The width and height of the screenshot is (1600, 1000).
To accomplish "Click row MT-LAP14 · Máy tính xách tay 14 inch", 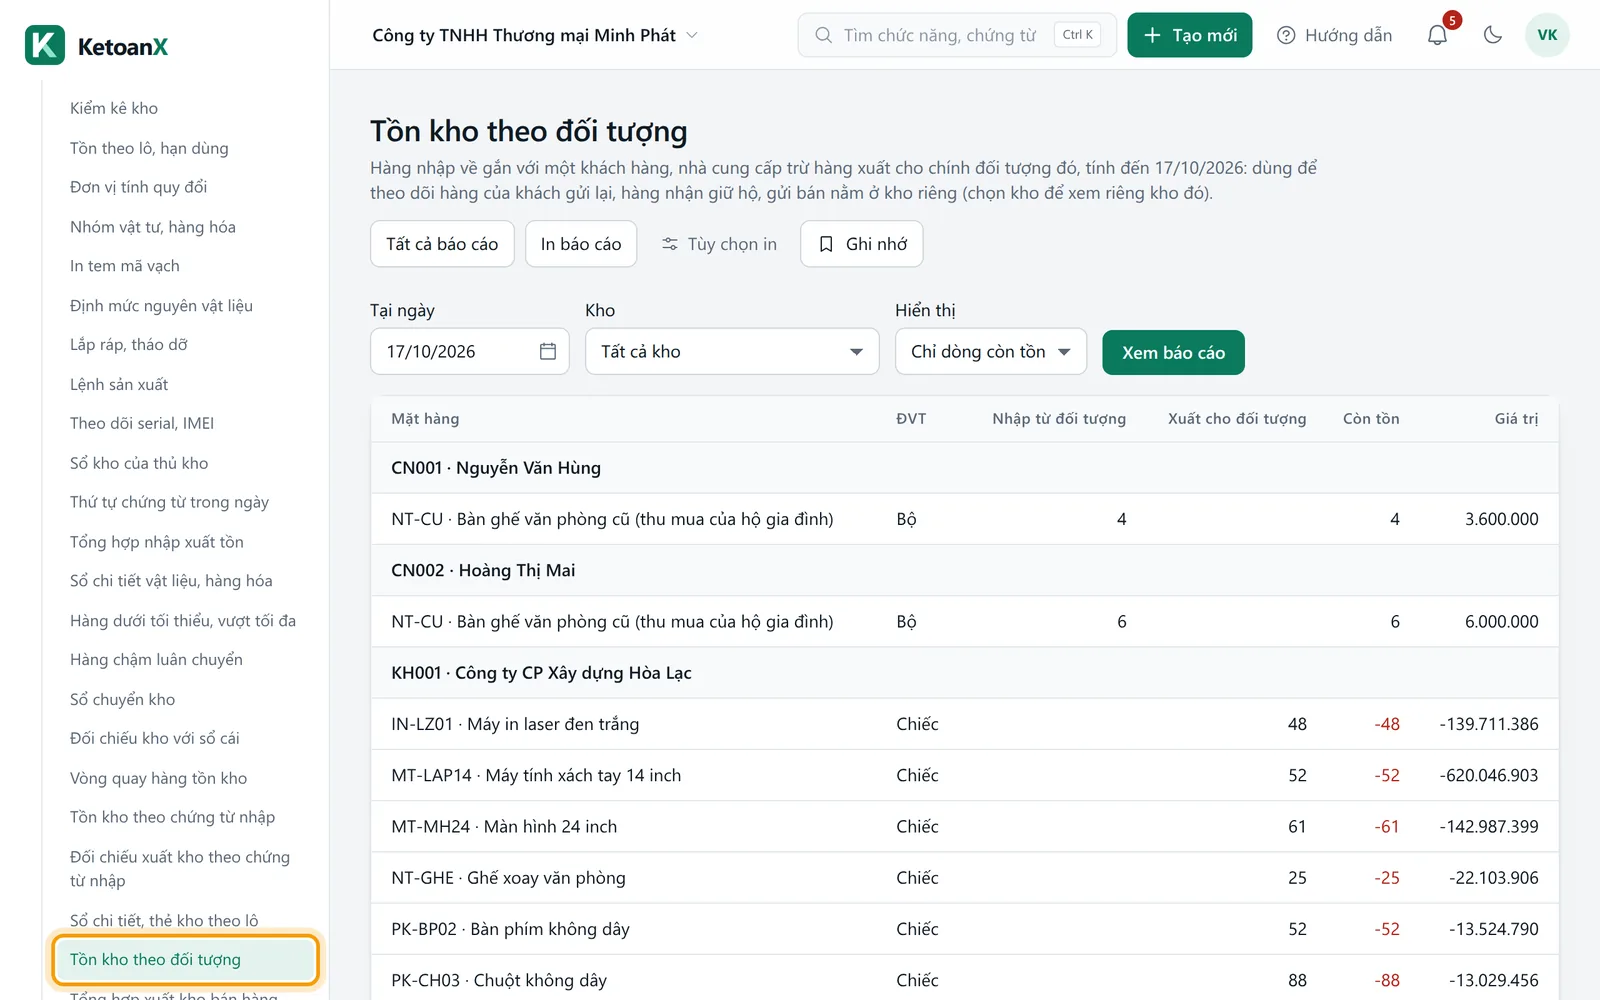I will click(964, 775).
